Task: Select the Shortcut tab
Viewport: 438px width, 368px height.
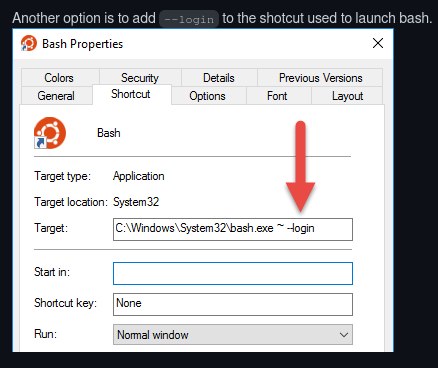Action: [131, 94]
